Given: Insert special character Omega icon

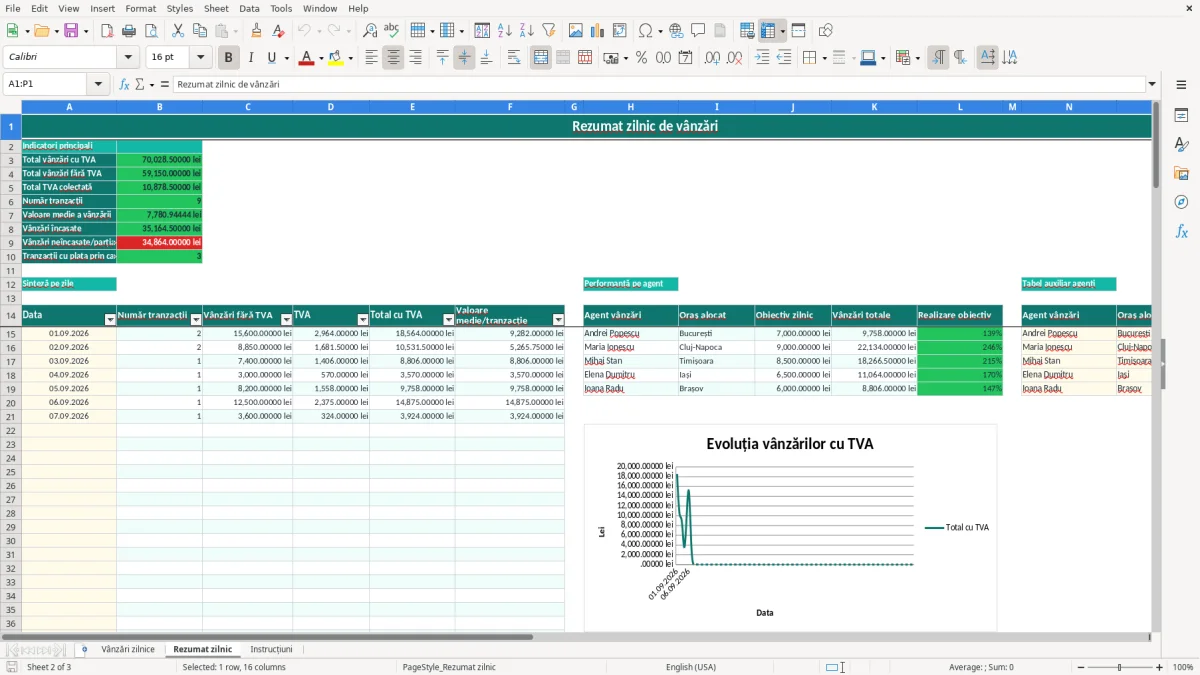Looking at the screenshot, I should click(645, 31).
